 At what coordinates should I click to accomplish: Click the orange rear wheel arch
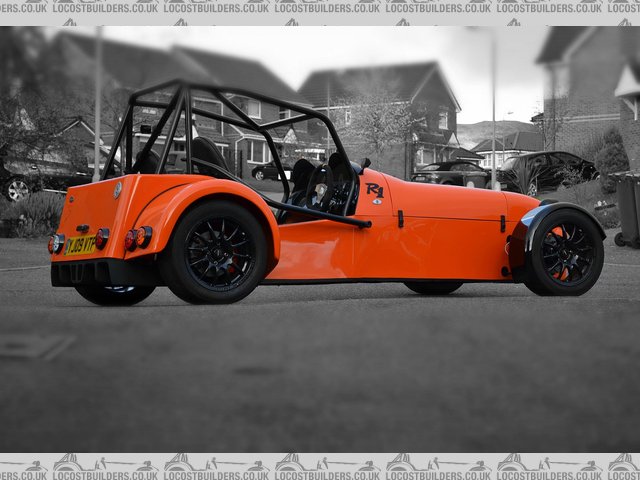click(x=200, y=198)
